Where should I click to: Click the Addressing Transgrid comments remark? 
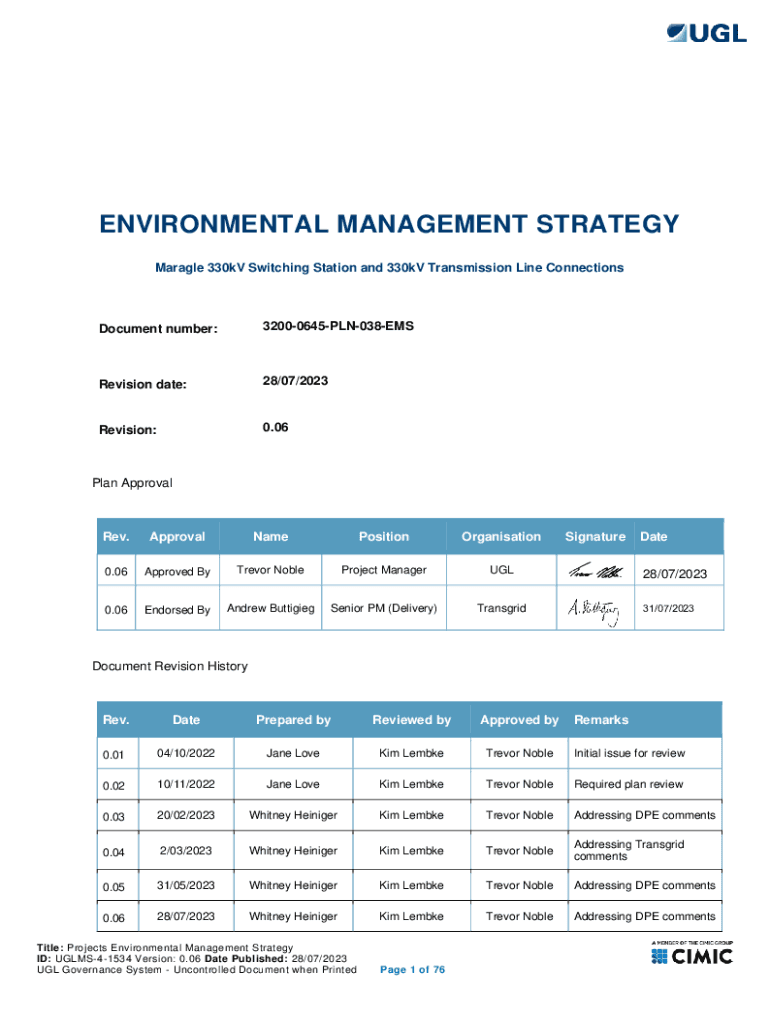[629, 850]
